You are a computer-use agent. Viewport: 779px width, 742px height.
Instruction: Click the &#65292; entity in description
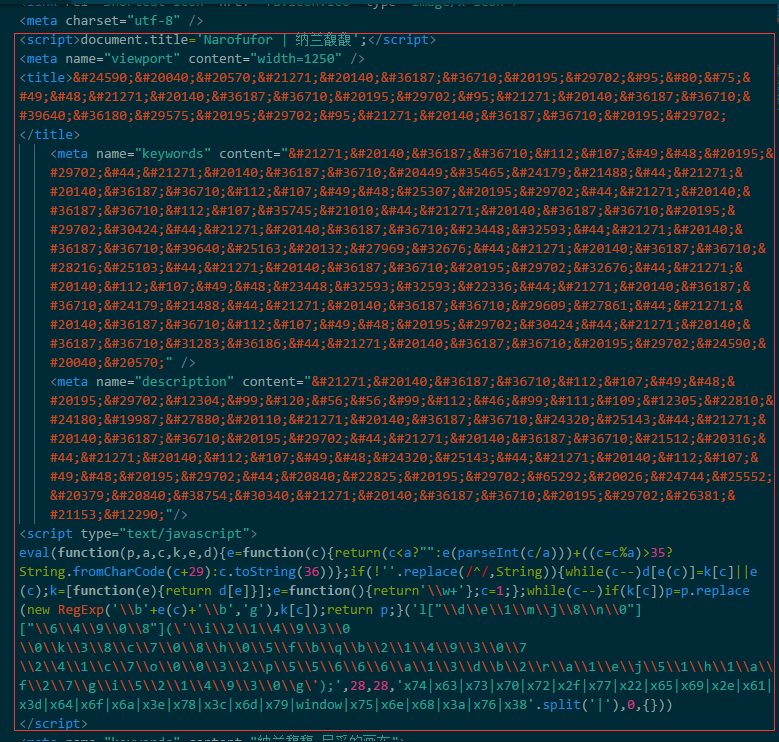(557, 477)
